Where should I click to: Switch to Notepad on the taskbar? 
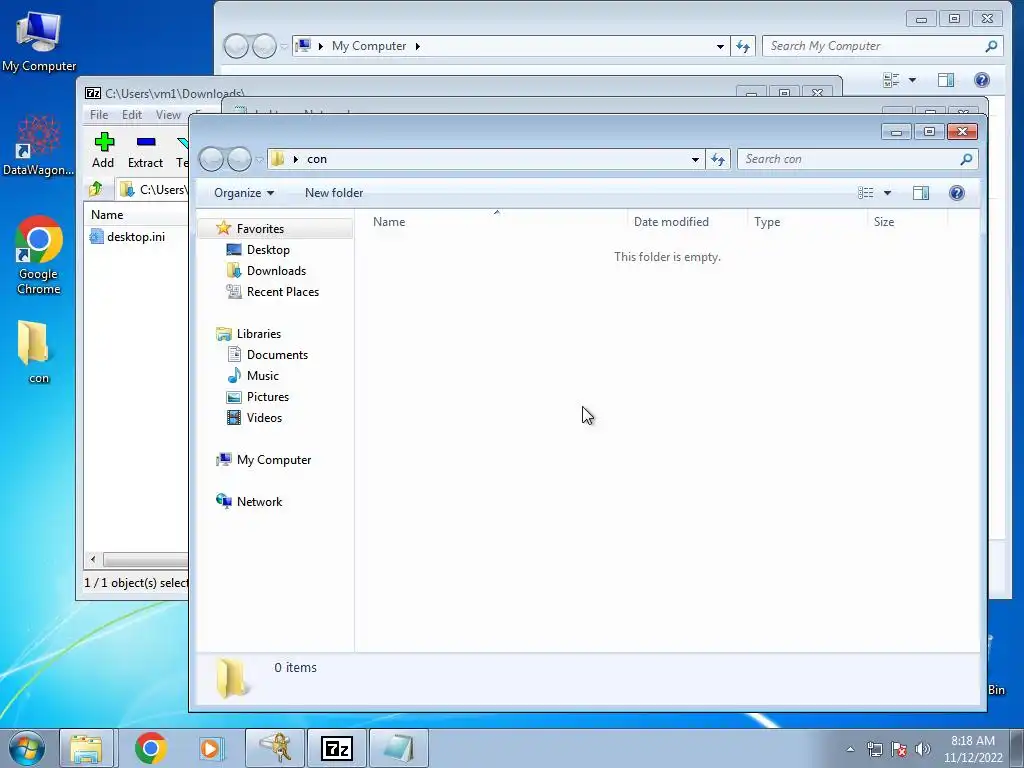(x=399, y=748)
